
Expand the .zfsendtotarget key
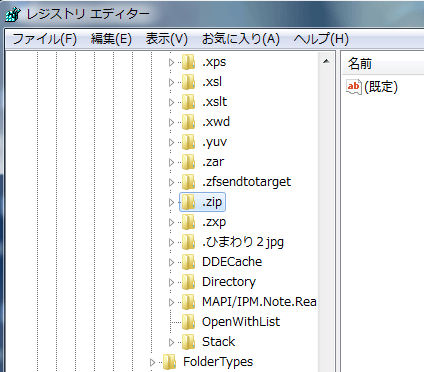click(x=171, y=182)
